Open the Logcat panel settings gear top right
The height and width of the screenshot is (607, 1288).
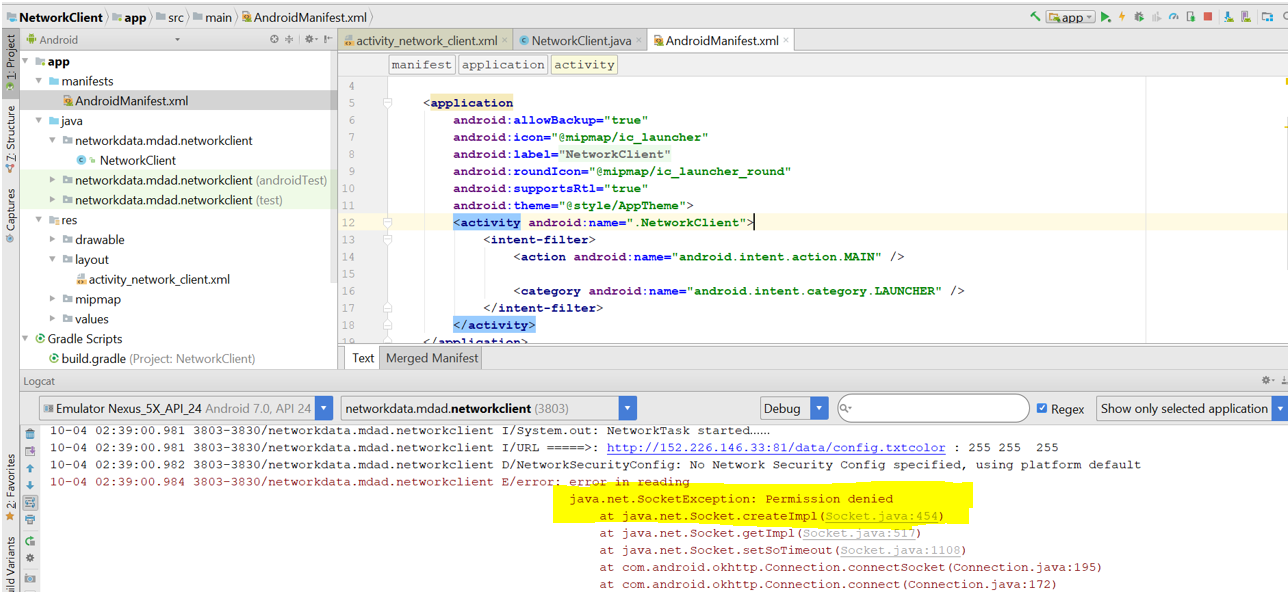click(1269, 381)
